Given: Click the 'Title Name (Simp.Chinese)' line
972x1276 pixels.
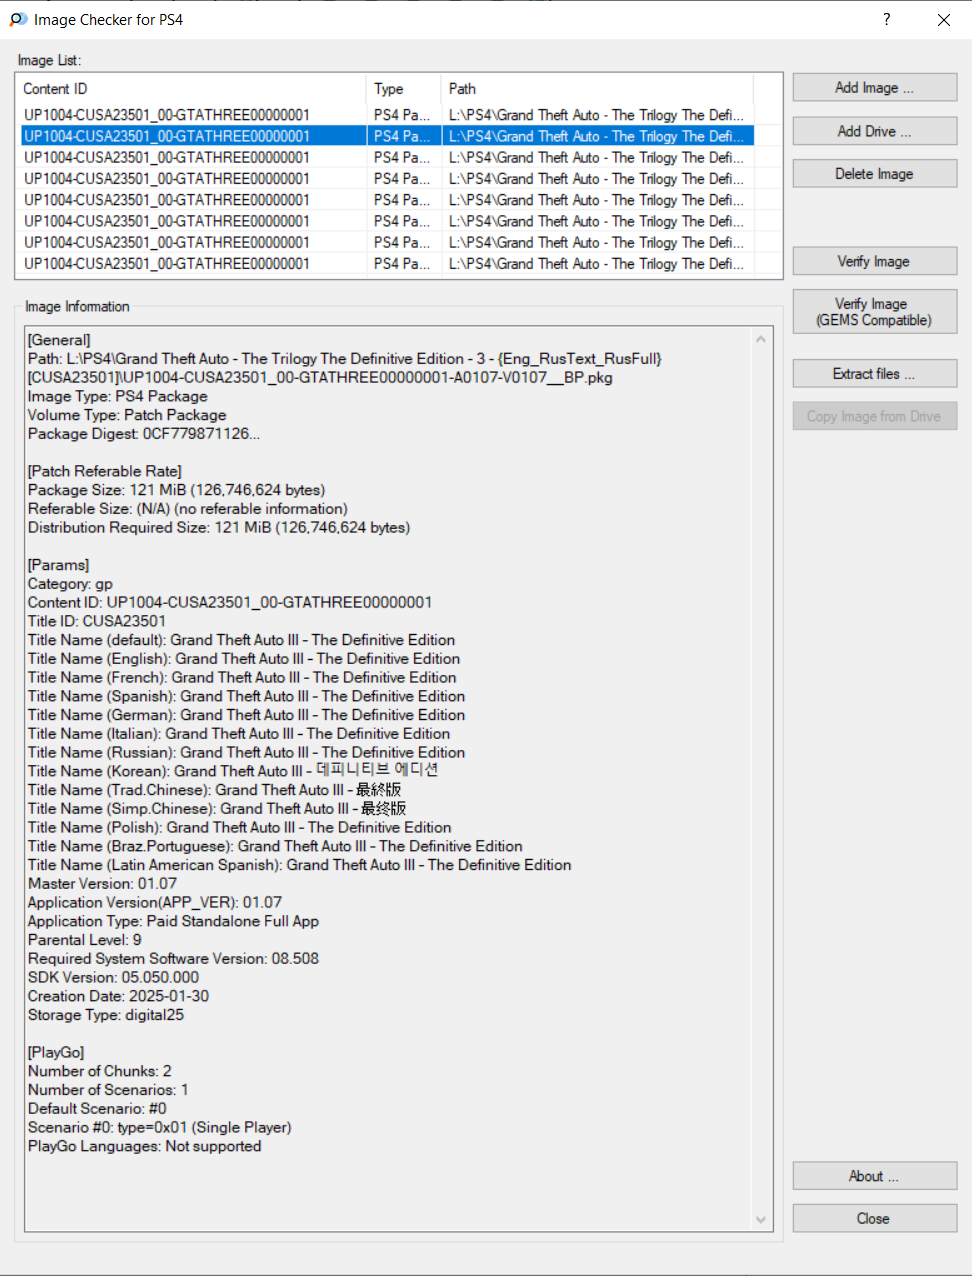Looking at the screenshot, I should pyautogui.click(x=217, y=808).
